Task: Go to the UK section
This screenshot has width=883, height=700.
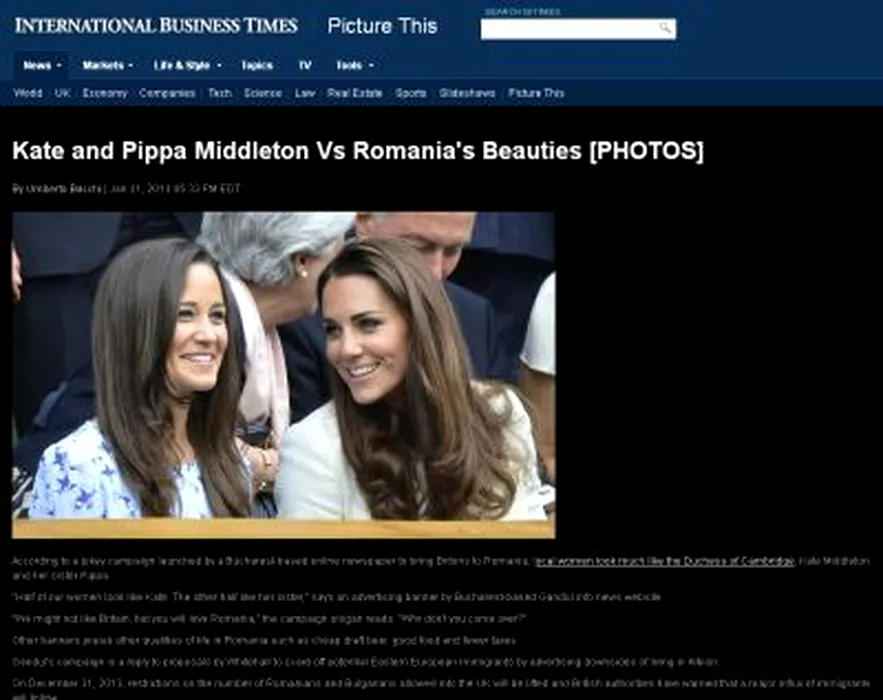Action: click(x=63, y=93)
